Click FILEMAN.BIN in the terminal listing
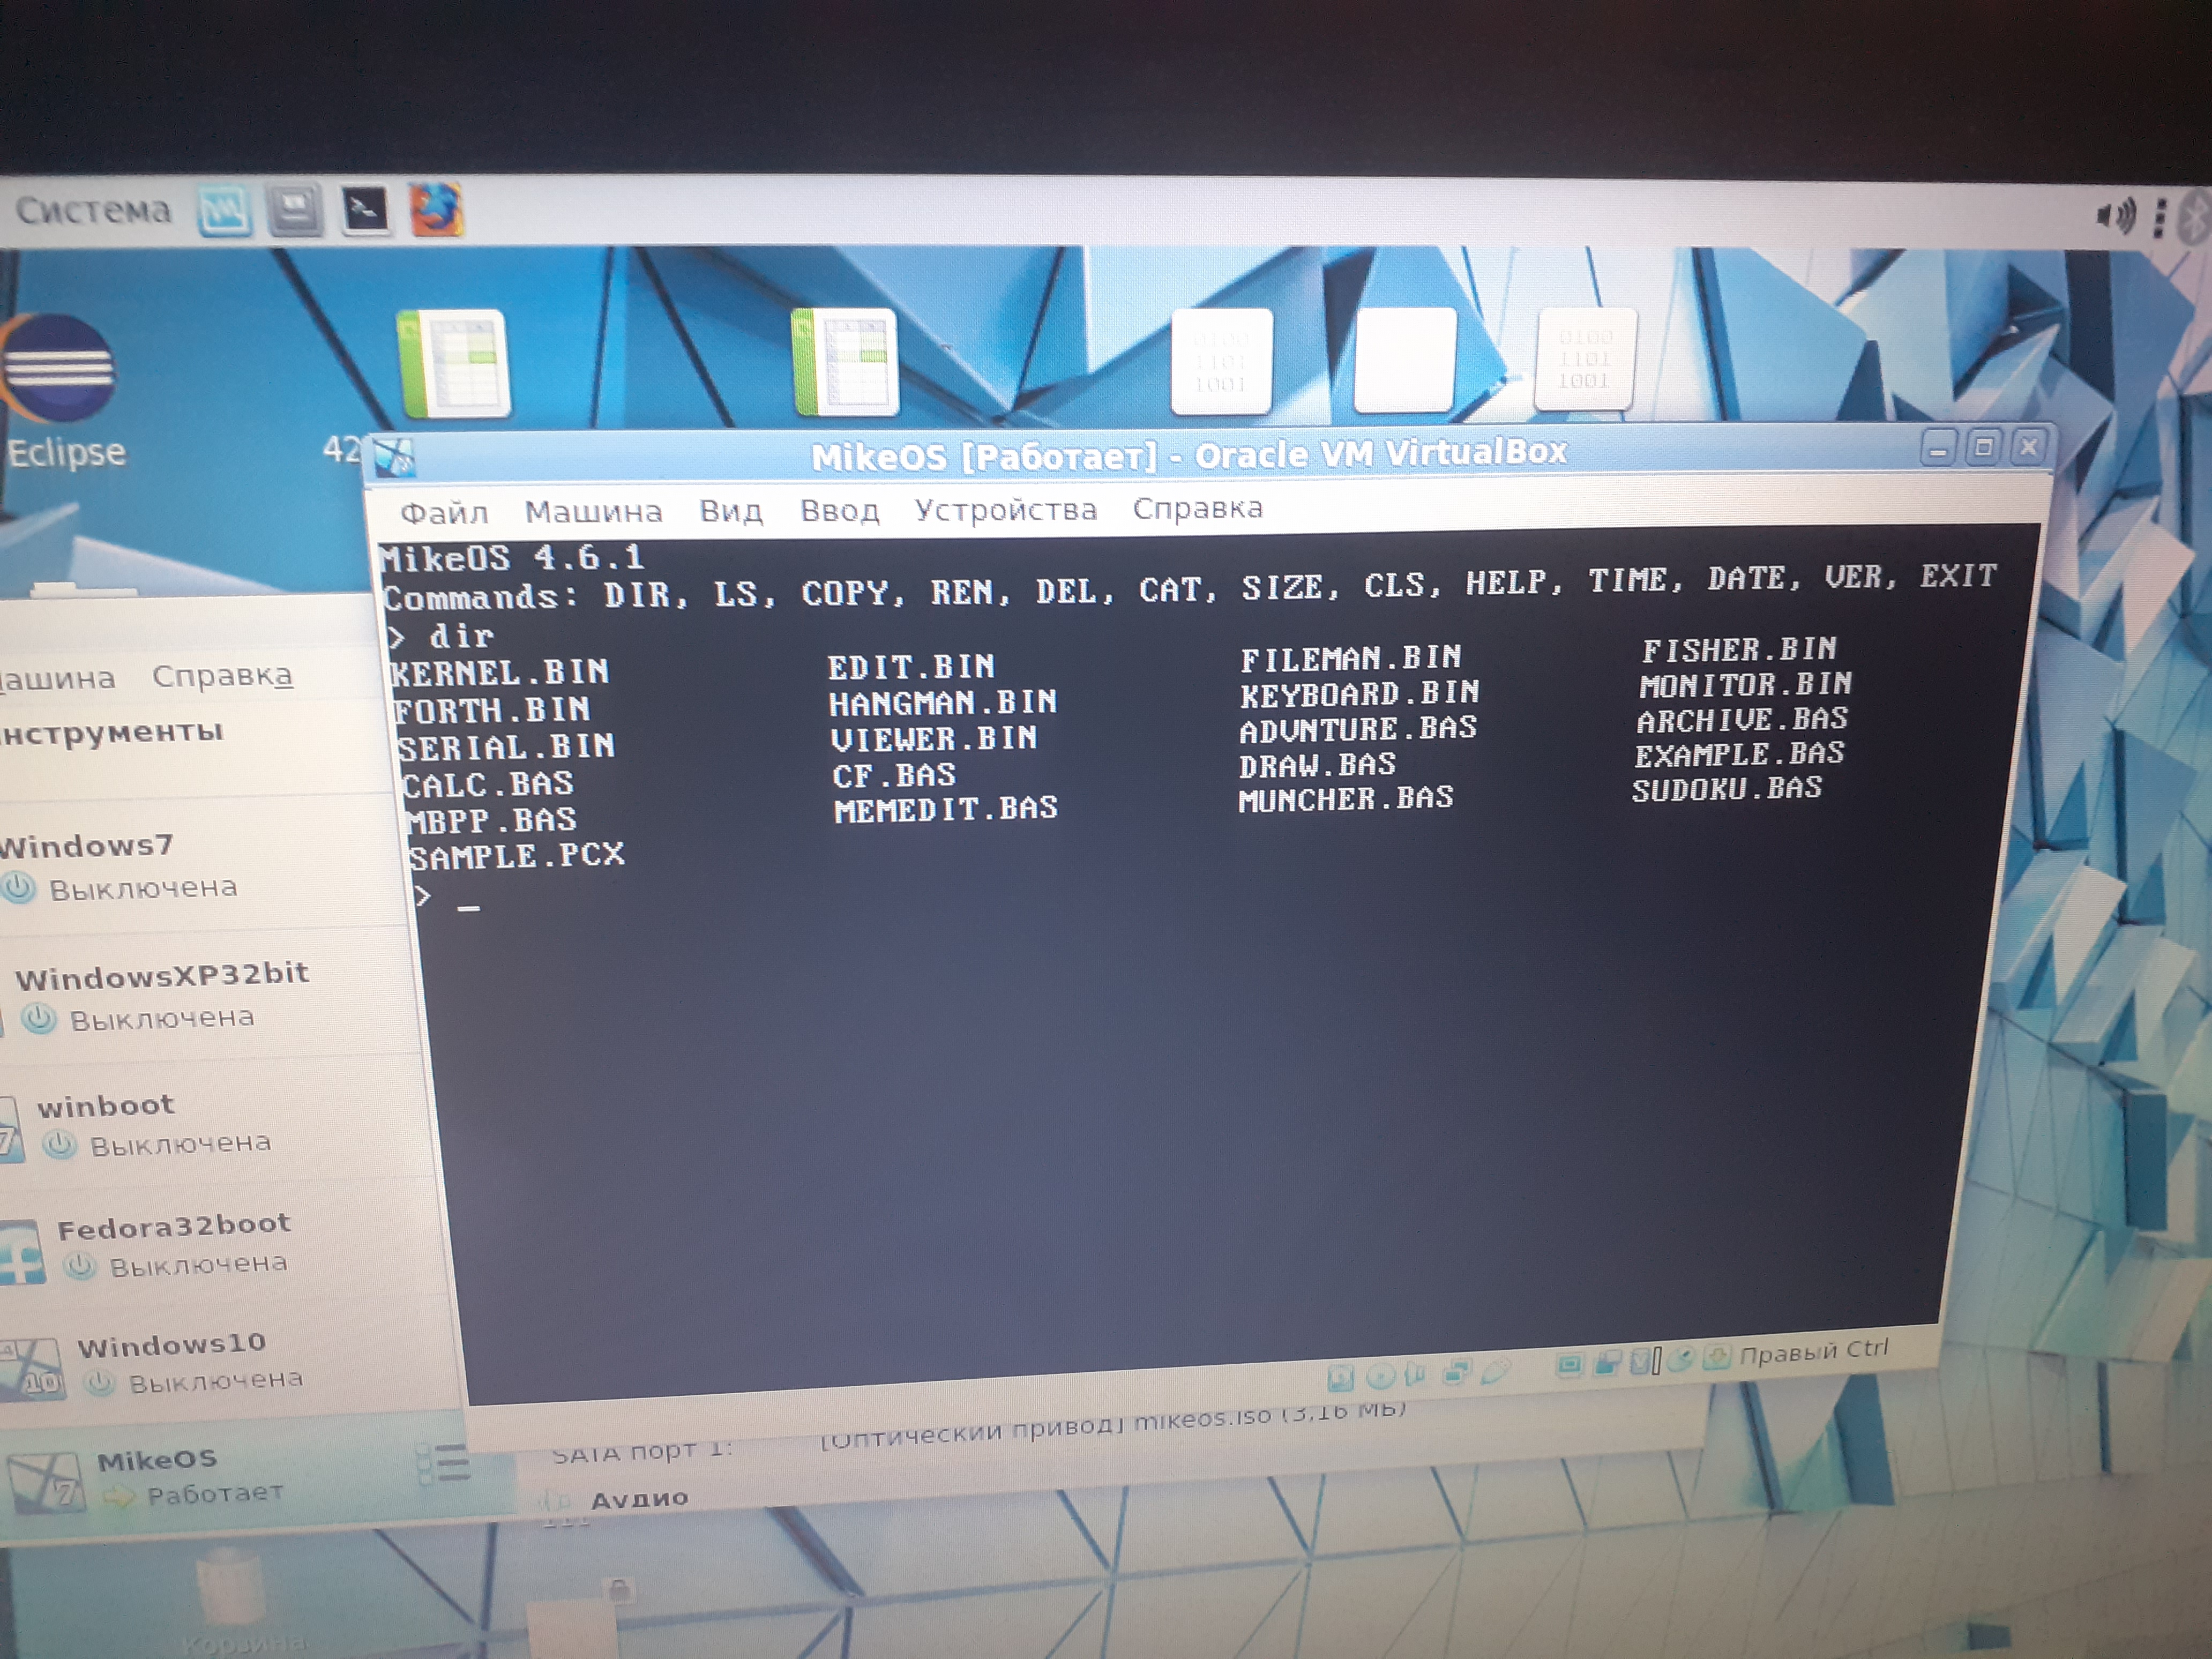2212x1659 pixels. (1351, 658)
